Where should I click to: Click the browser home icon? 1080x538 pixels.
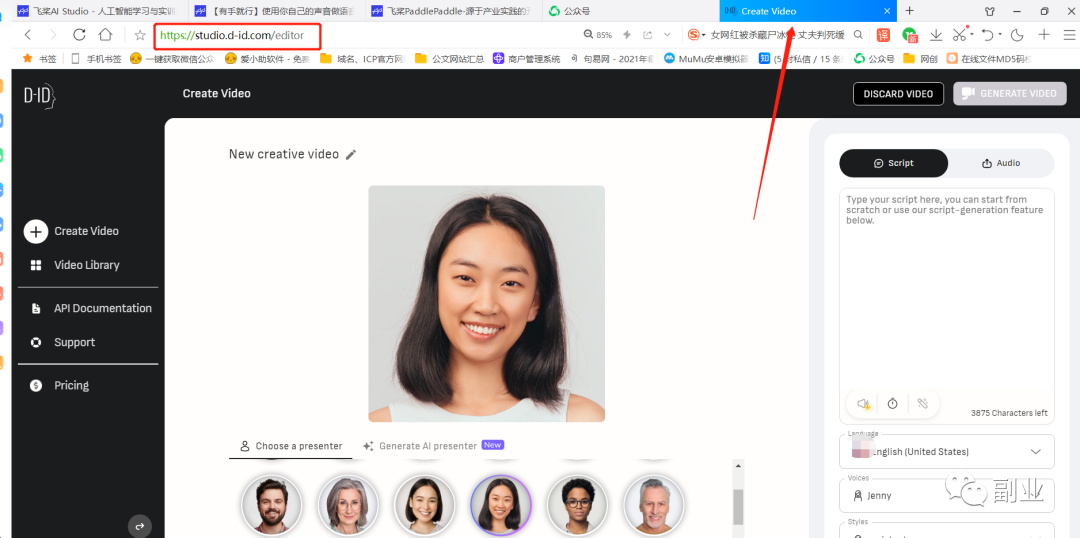click(105, 35)
